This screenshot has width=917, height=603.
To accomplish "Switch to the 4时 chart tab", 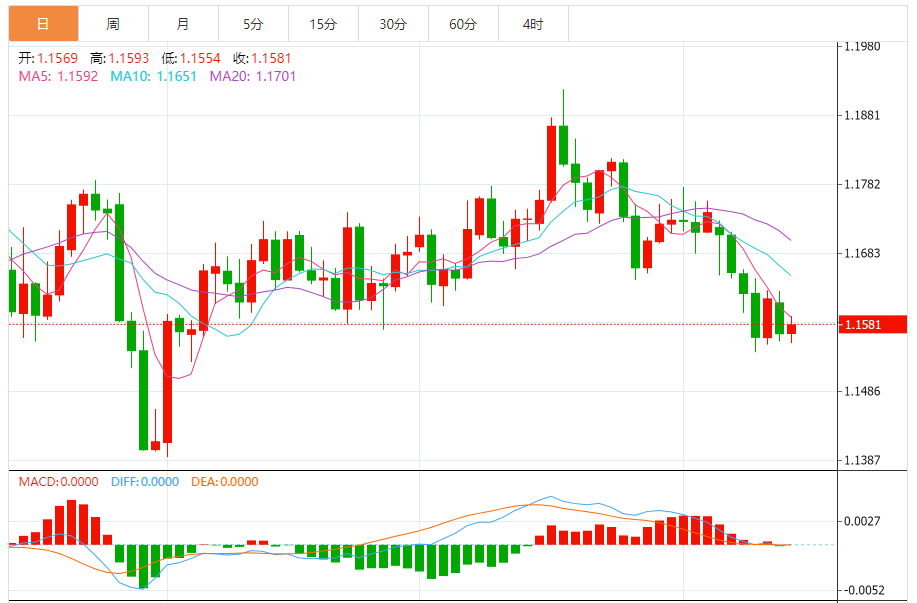I will 533,23.
